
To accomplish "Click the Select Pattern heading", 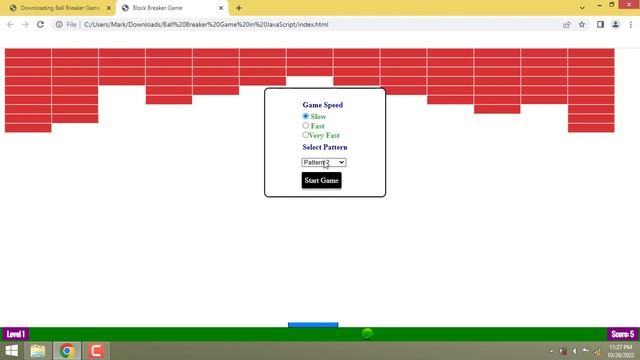I will (x=325, y=147).
